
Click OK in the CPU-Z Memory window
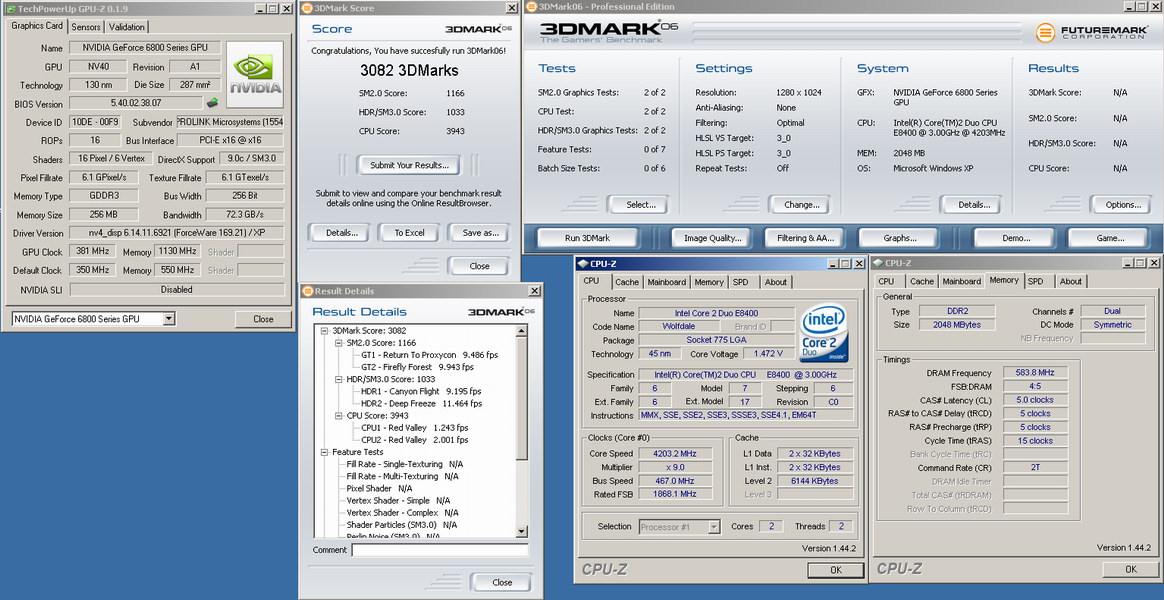pos(1131,569)
